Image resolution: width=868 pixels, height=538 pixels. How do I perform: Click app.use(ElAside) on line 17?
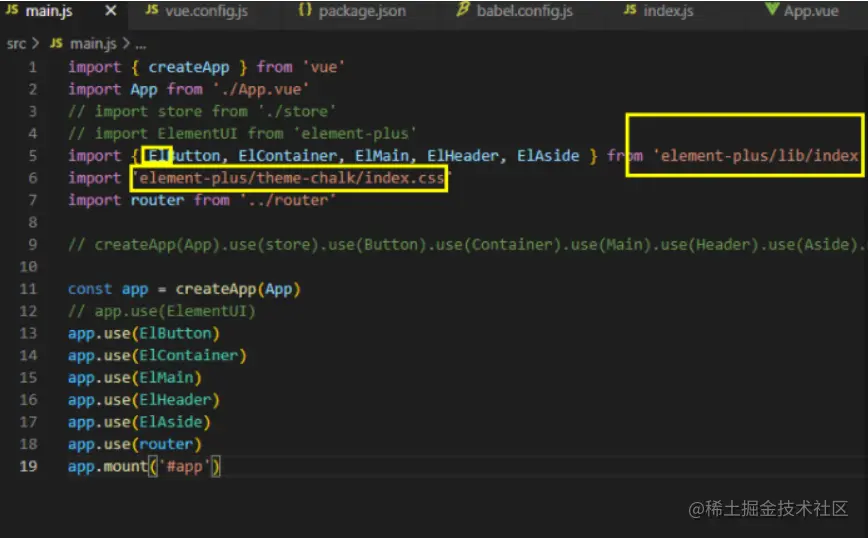point(139,422)
